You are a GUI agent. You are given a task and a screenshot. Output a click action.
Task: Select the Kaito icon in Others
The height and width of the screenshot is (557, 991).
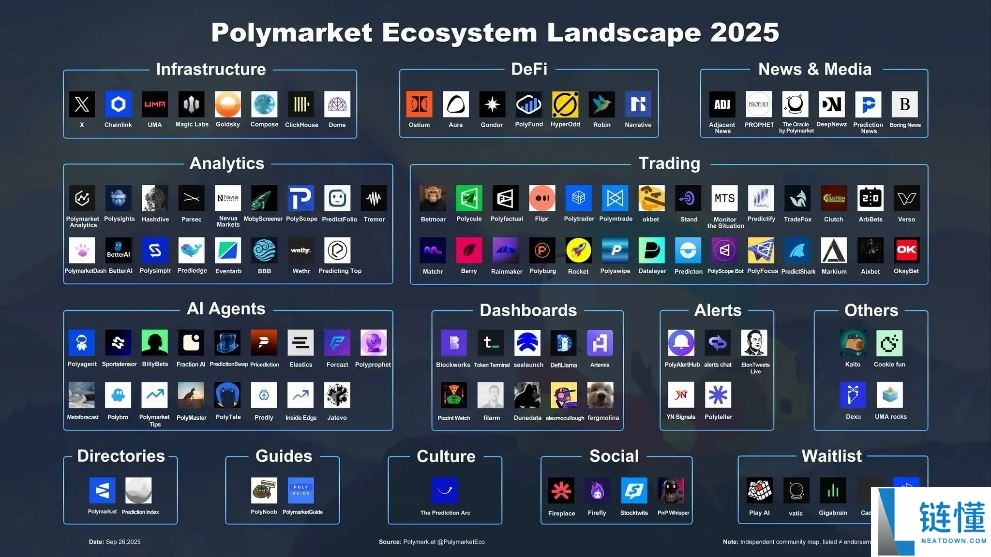tap(853, 343)
